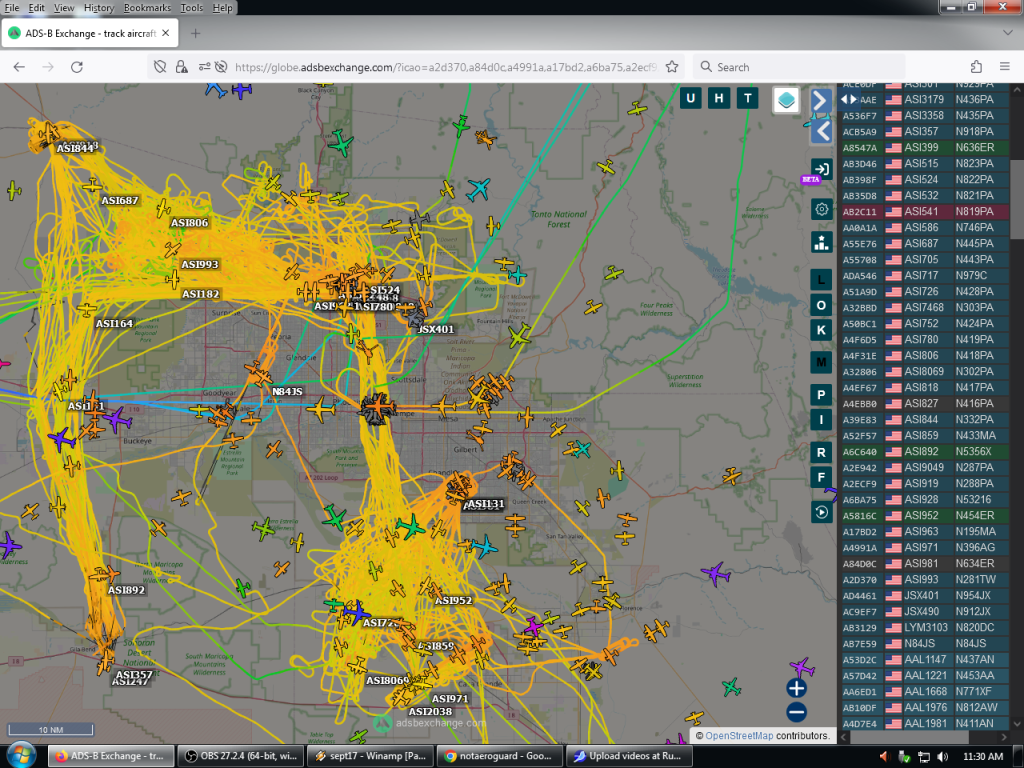
Task: Open the Help menu
Action: 222,8
